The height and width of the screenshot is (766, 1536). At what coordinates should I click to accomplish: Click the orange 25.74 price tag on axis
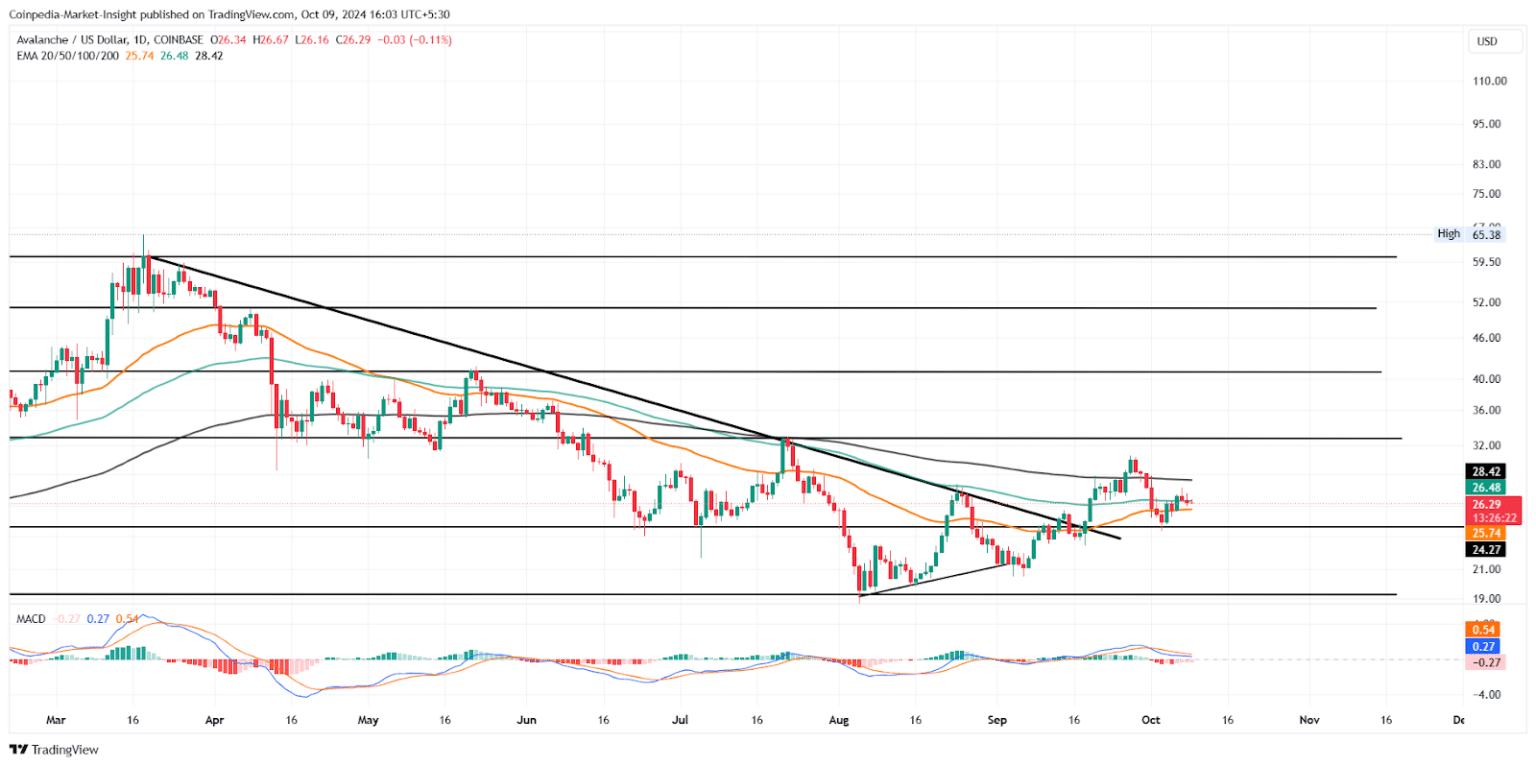(x=1484, y=533)
